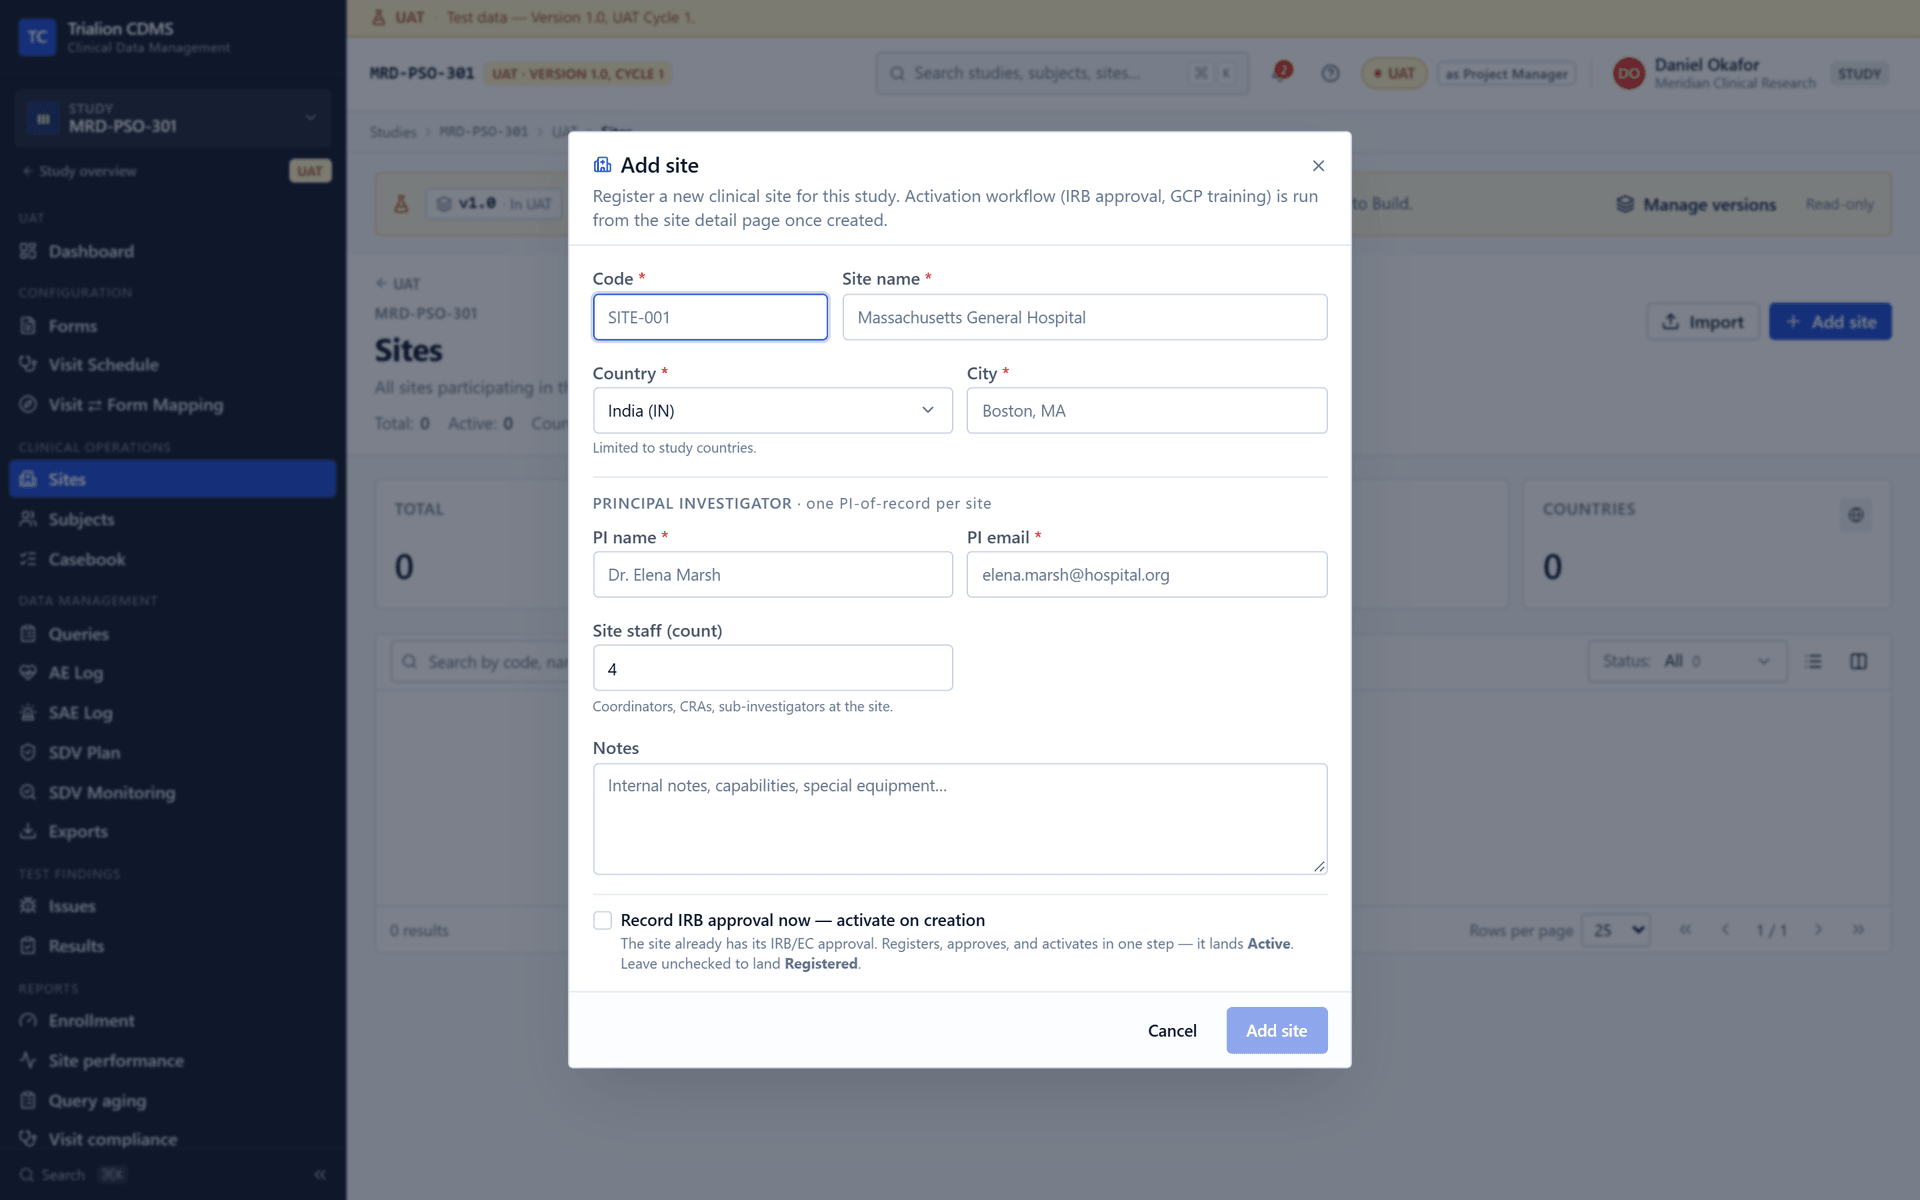
Task: Open Forms in sidebar
Action: point(173,326)
